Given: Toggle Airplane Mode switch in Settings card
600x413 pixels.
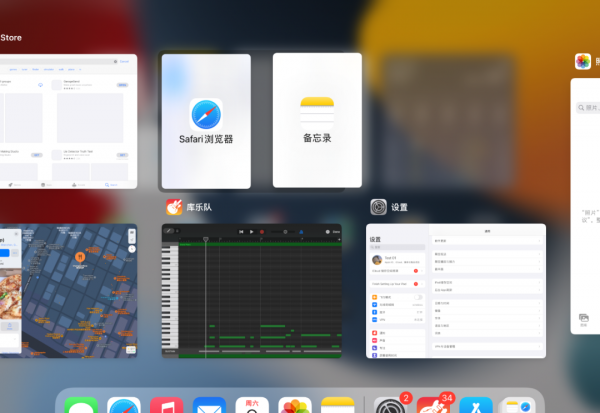Looking at the screenshot, I should coord(418,297).
